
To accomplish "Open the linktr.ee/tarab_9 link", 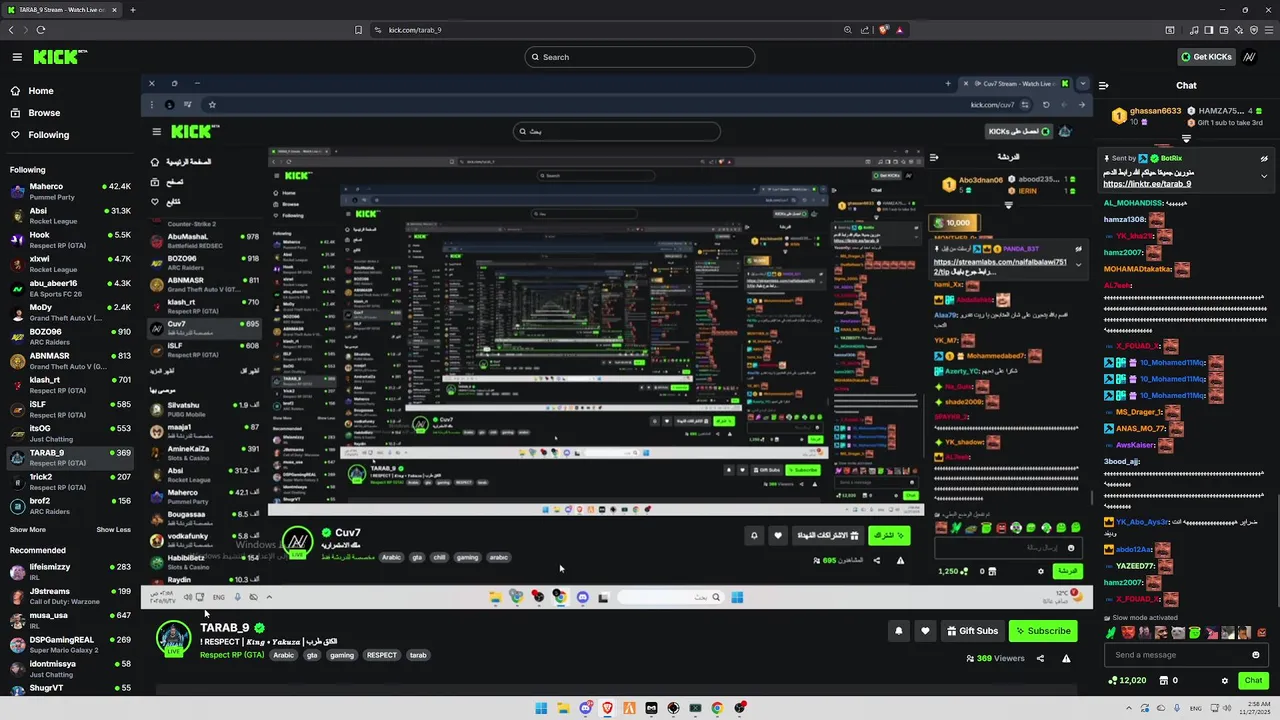I will point(1147,184).
